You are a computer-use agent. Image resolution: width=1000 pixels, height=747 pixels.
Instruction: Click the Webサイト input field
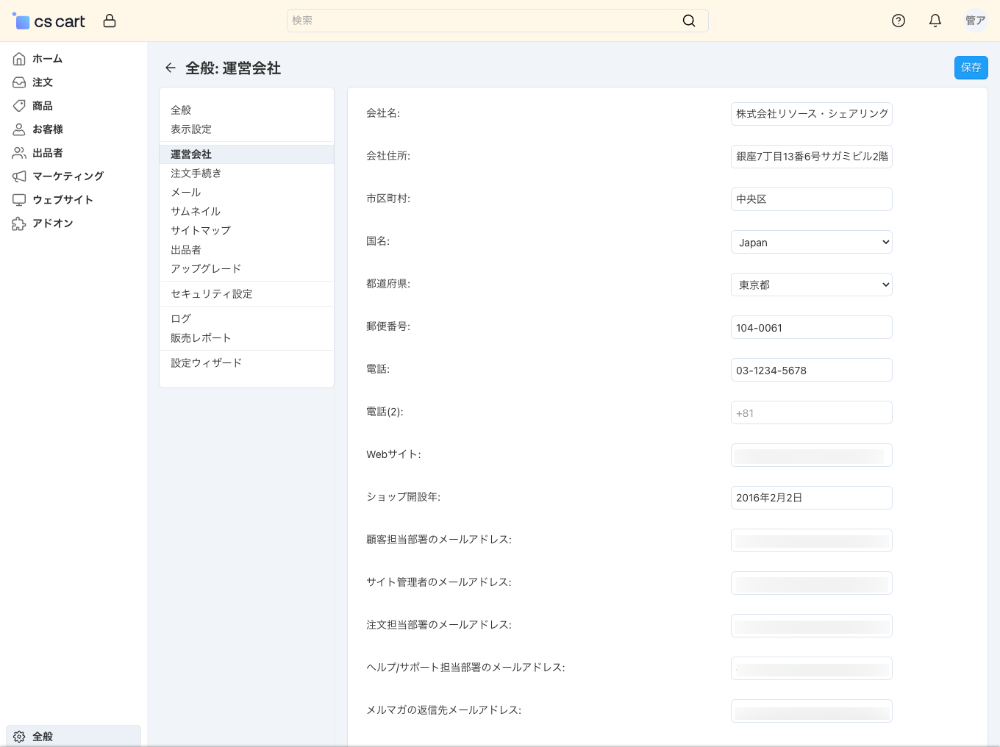[x=811, y=455]
